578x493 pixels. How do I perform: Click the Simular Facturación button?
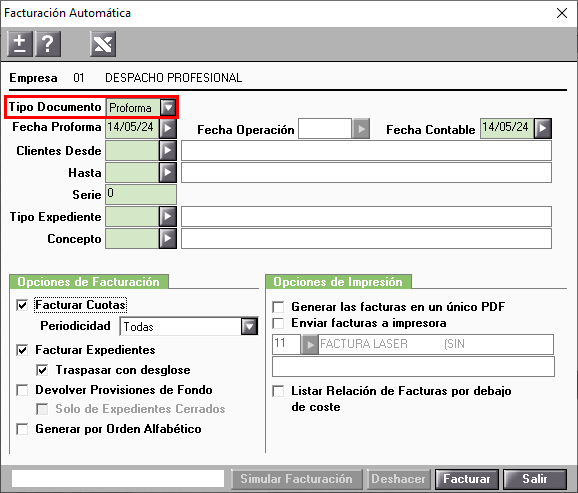296,479
